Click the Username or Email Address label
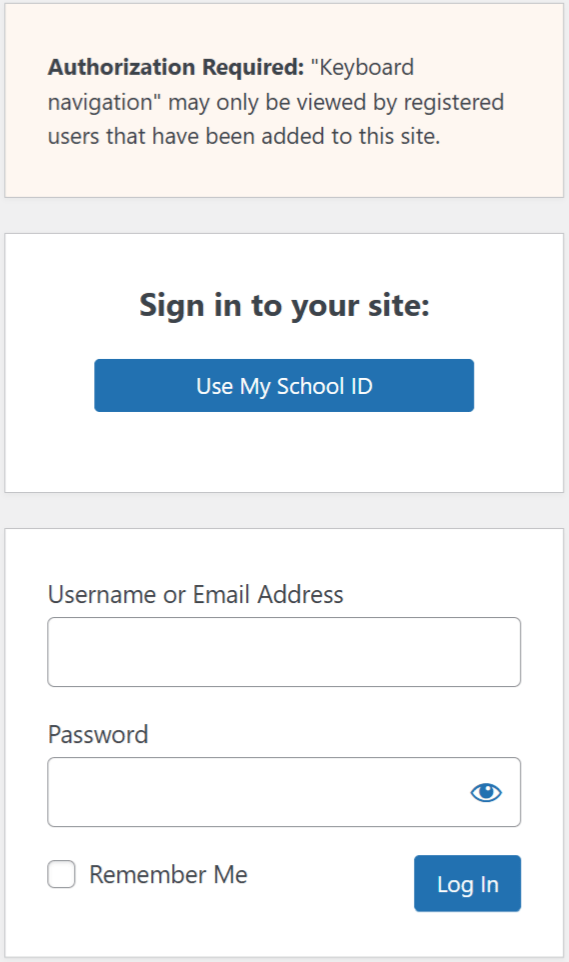Screen dimensions: 569x962 tap(196, 595)
